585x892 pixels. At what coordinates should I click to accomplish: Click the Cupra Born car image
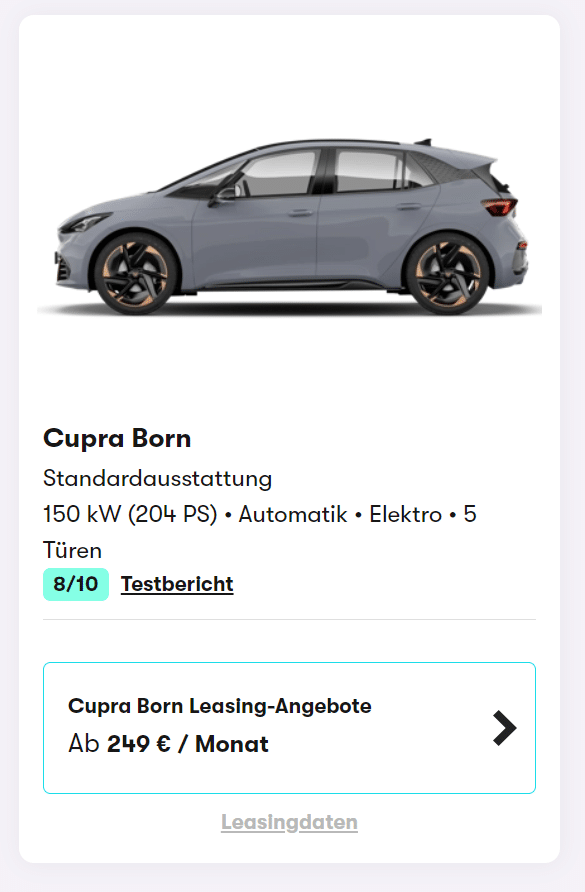click(290, 226)
